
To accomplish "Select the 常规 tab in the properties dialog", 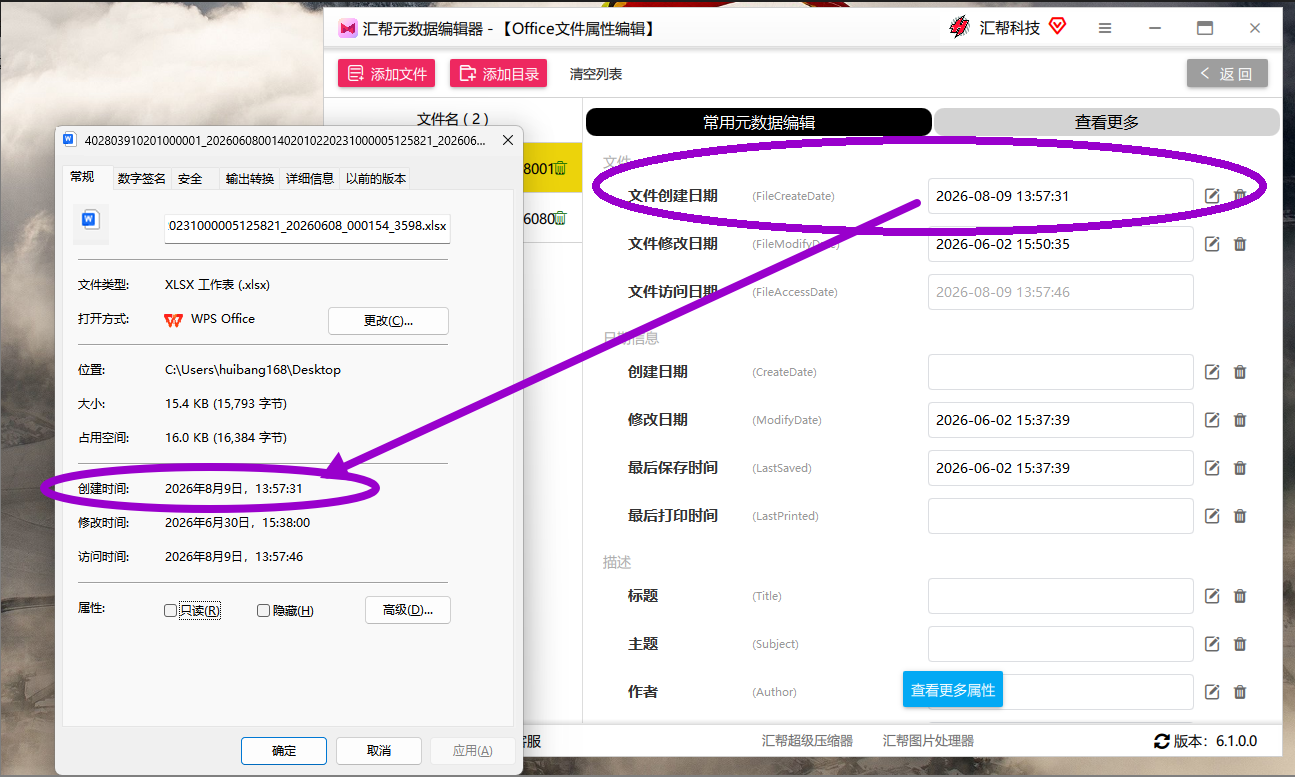I will (82, 177).
